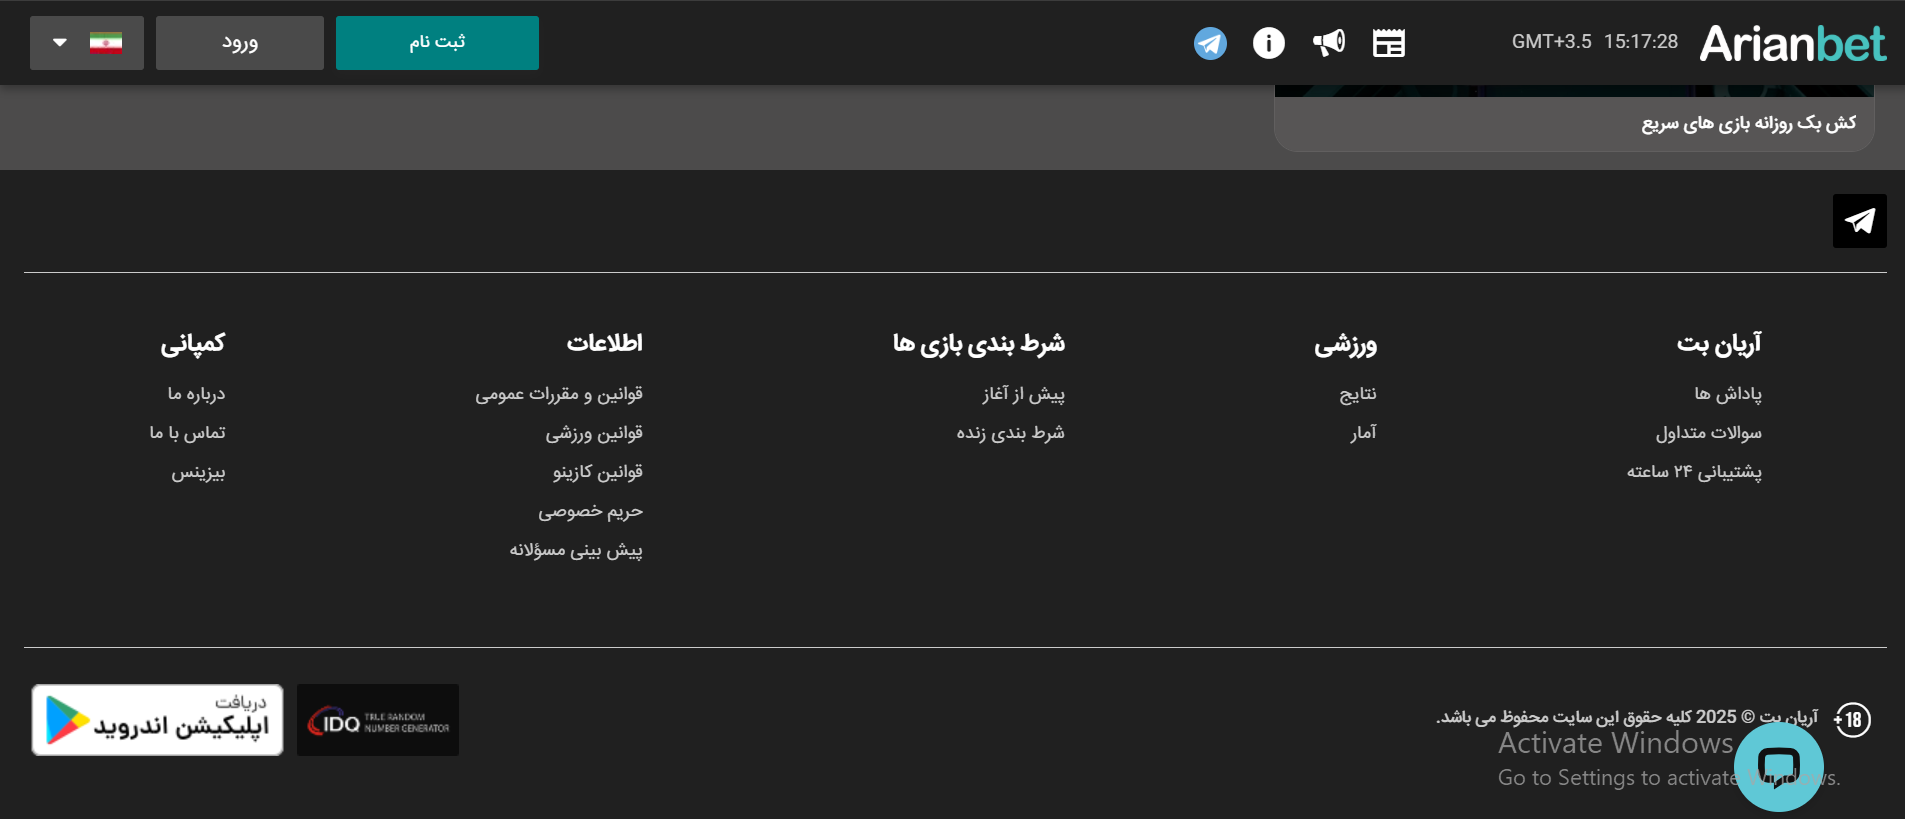The width and height of the screenshot is (1905, 819).
Task: Click the 2025 copyright notice text
Action: tap(1627, 717)
